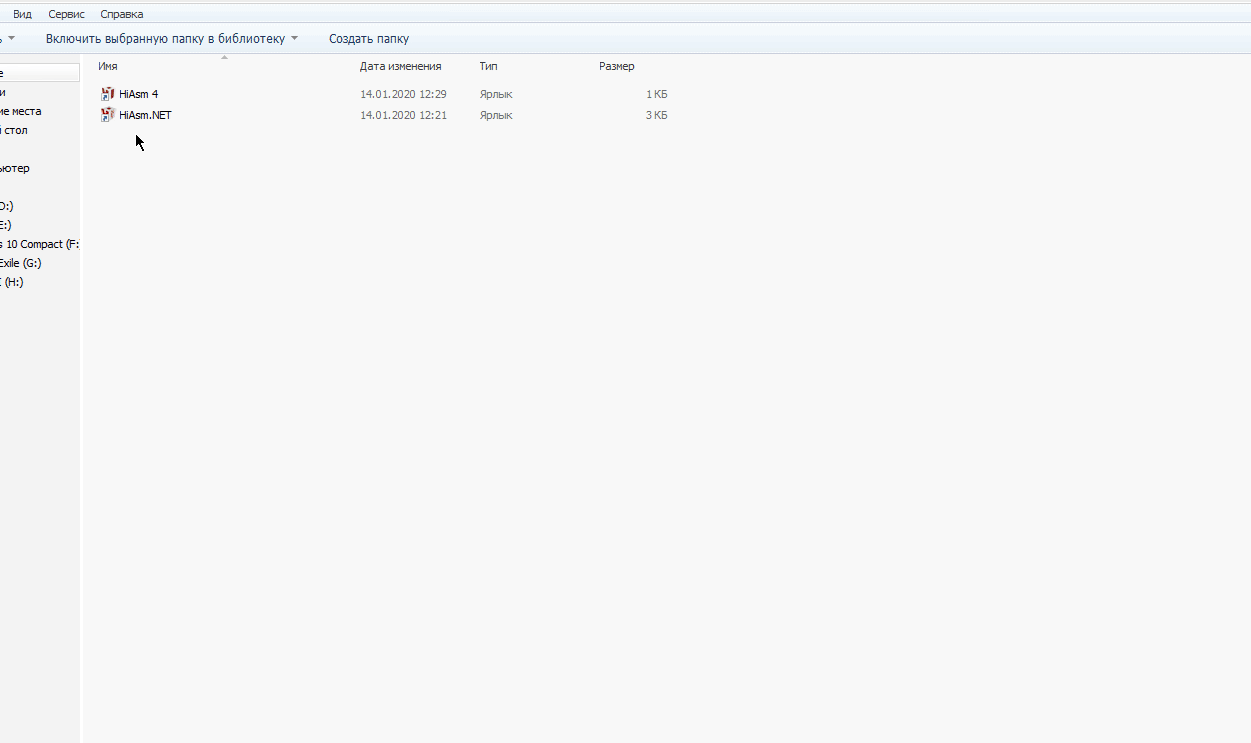The height and width of the screenshot is (743, 1251).
Task: Sort files by the Имя column header
Action: point(108,66)
